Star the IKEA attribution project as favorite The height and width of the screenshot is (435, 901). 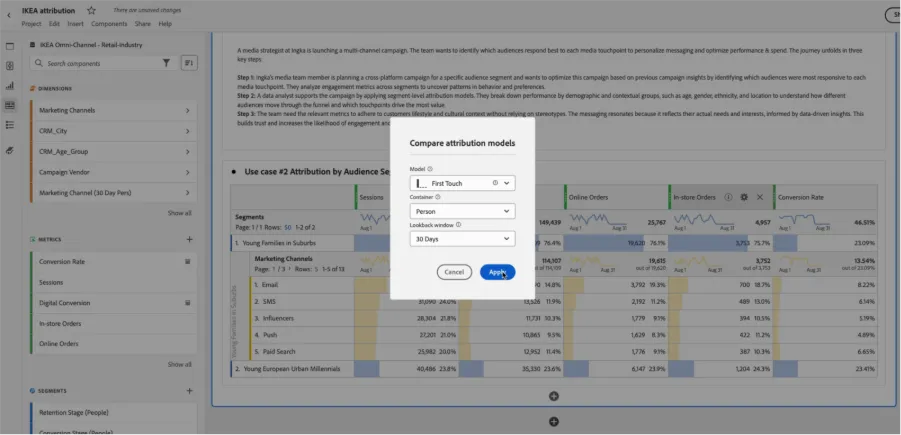coord(91,10)
